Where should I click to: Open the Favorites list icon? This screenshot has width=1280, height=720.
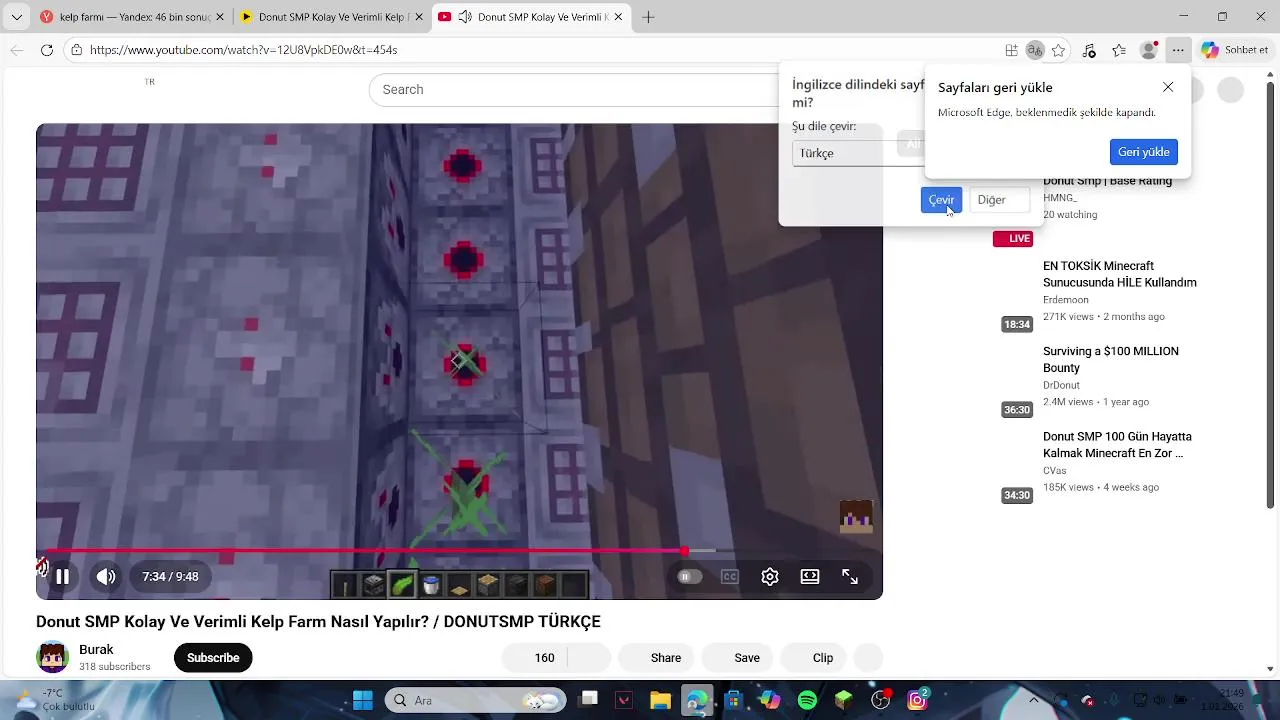[1119, 50]
